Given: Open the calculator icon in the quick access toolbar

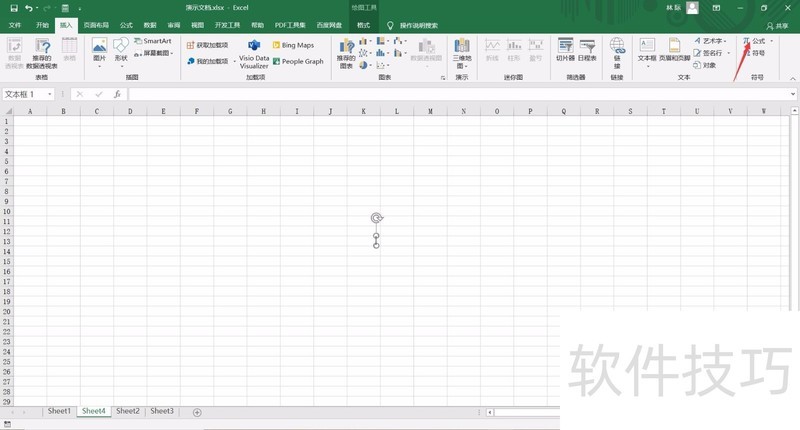Looking at the screenshot, I should (x=65, y=8).
